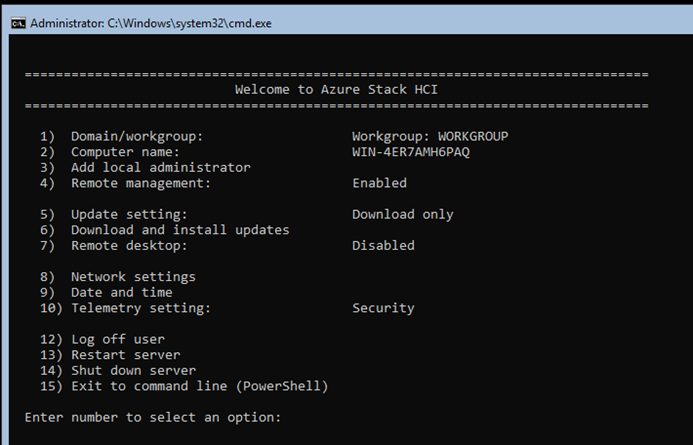This screenshot has height=445, width=693.
Task: Click the Remote desktop 'Disabled' value
Action: pyautogui.click(x=383, y=246)
